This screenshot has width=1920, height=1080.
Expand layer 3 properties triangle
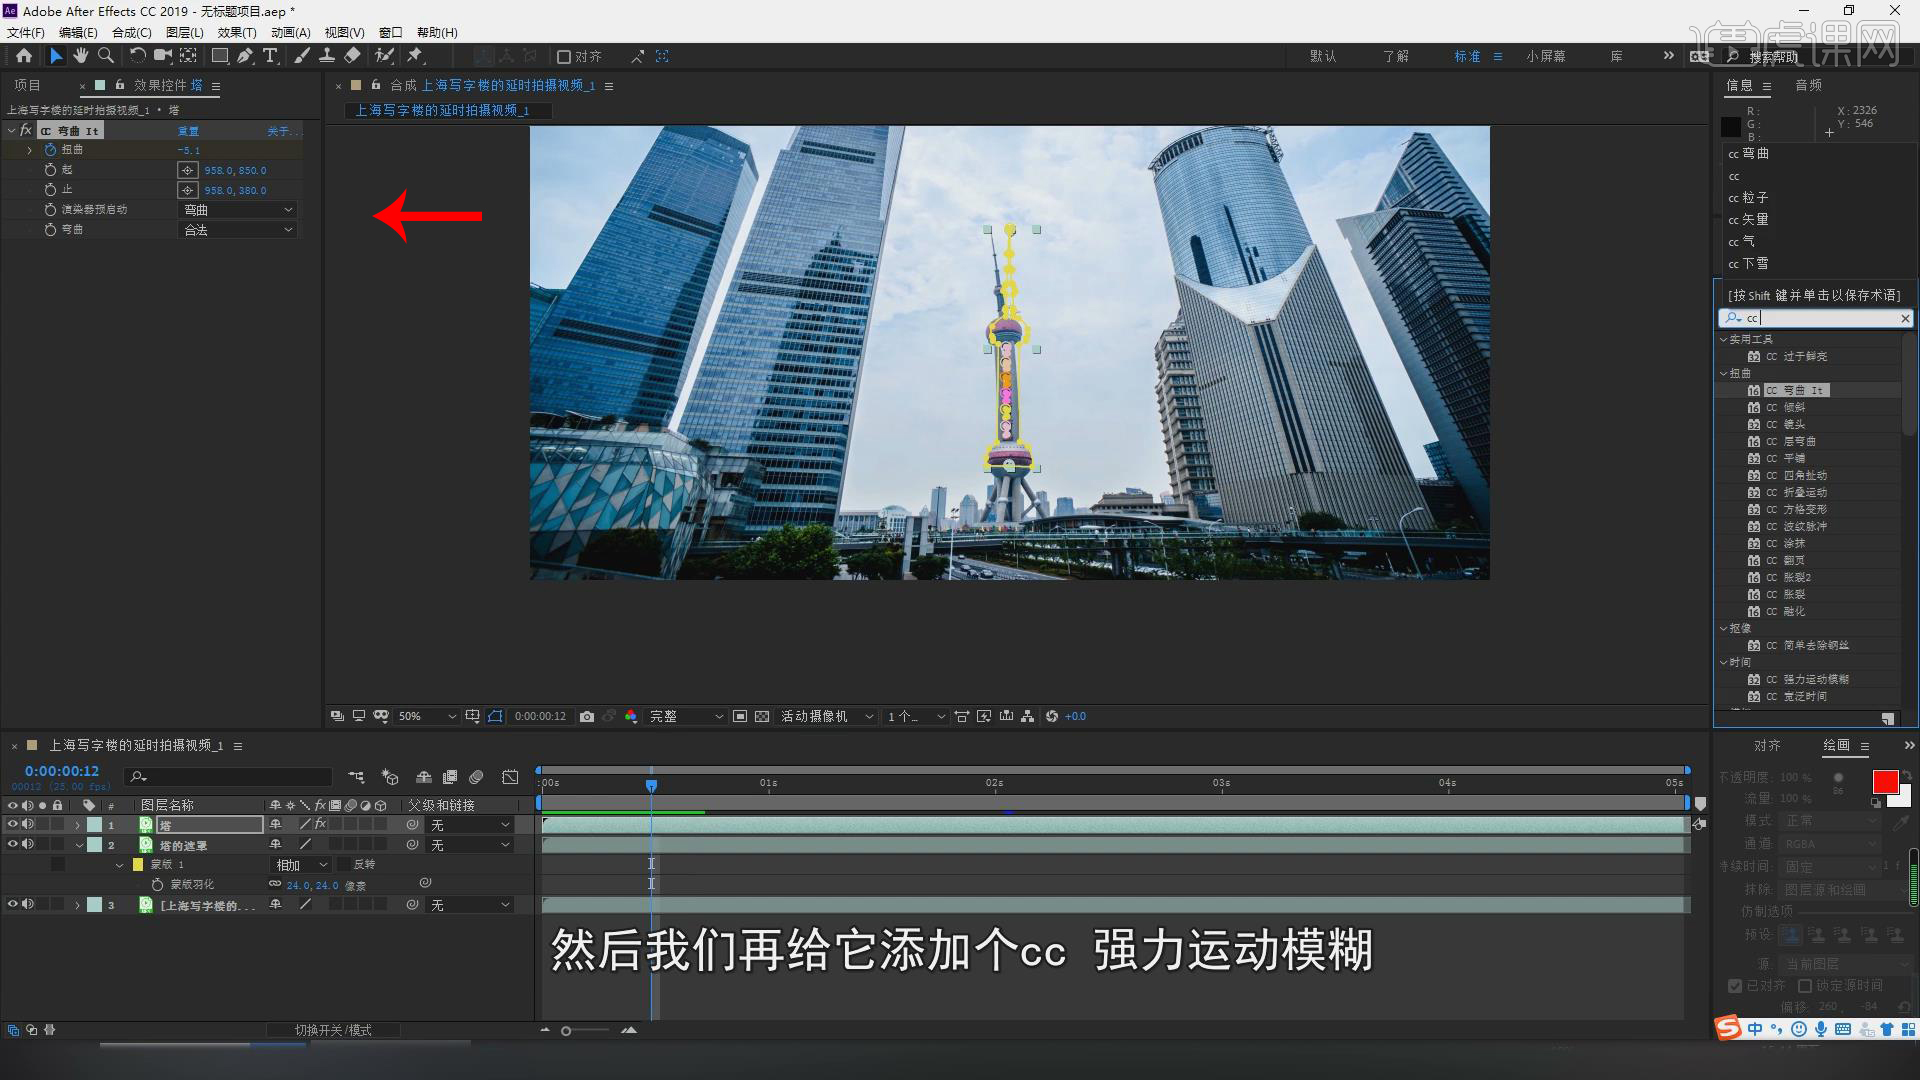coord(77,905)
